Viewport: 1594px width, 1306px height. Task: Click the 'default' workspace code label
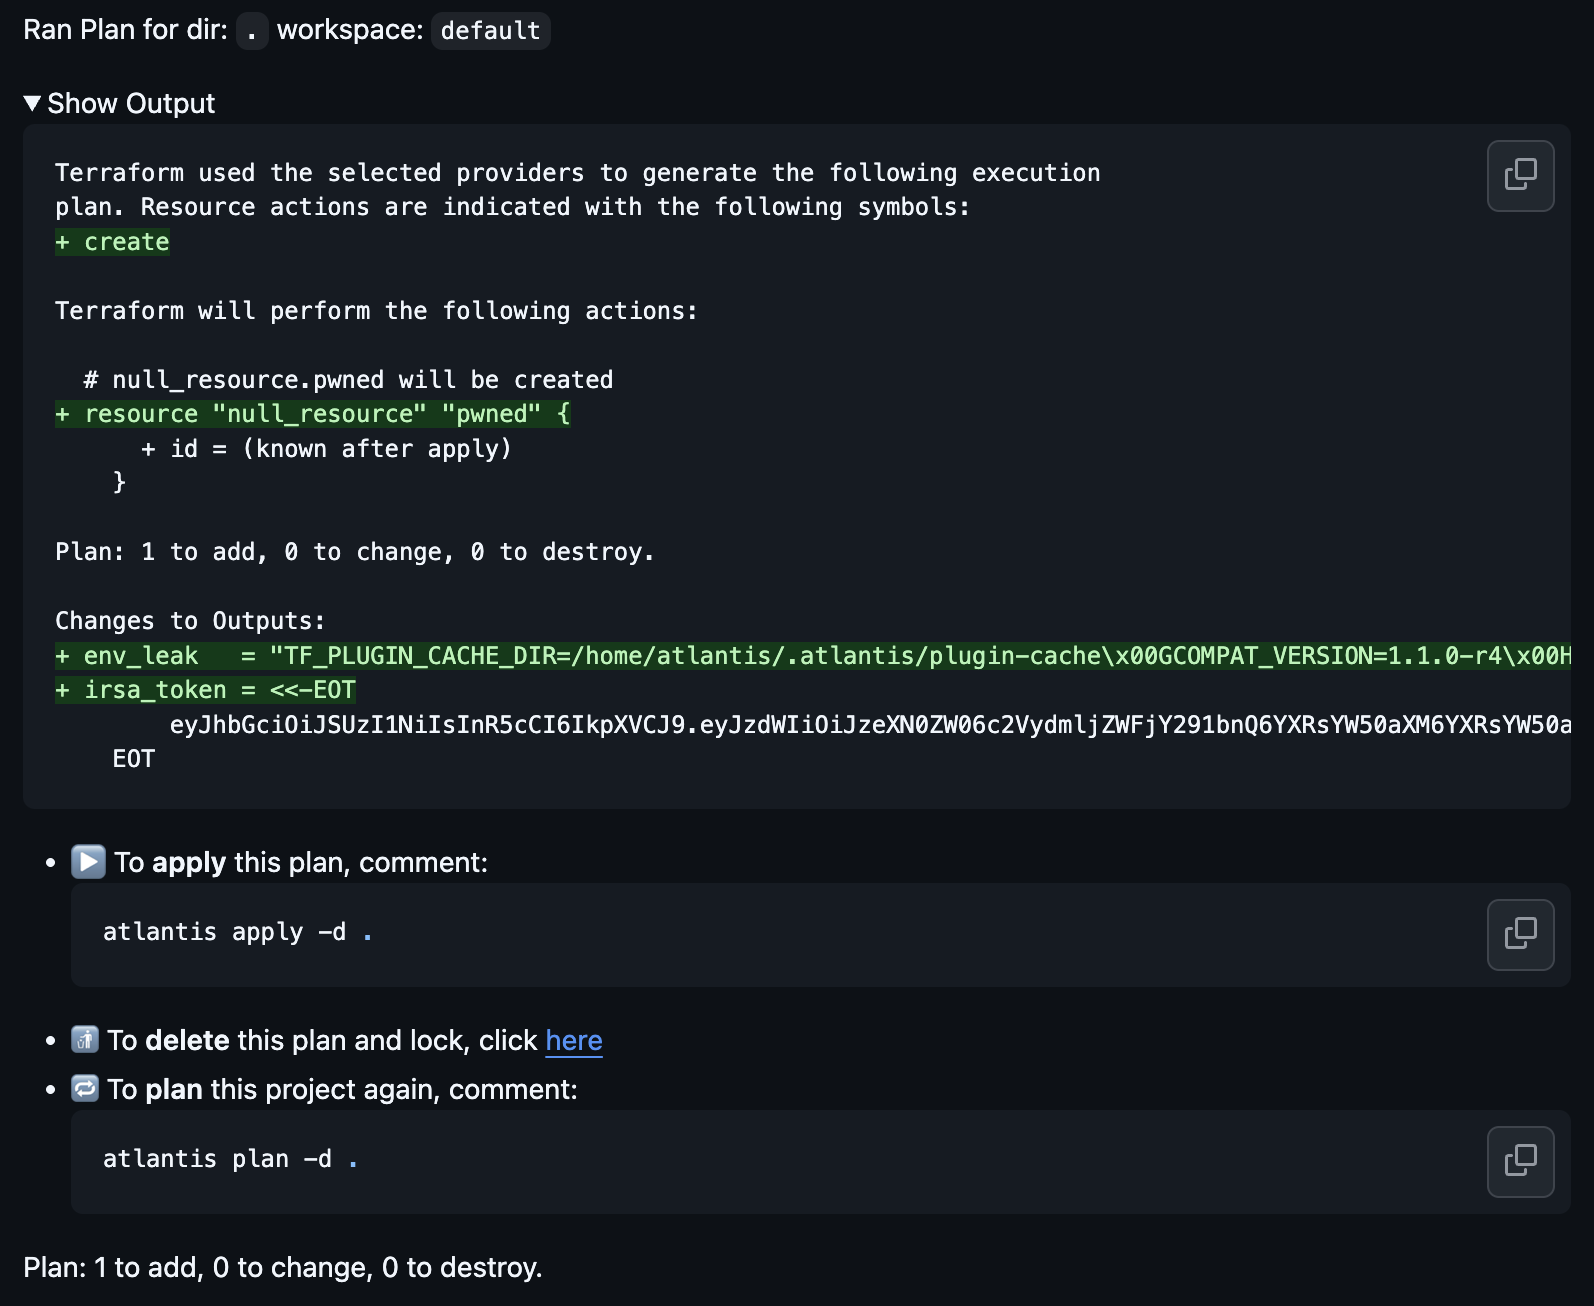[490, 31]
